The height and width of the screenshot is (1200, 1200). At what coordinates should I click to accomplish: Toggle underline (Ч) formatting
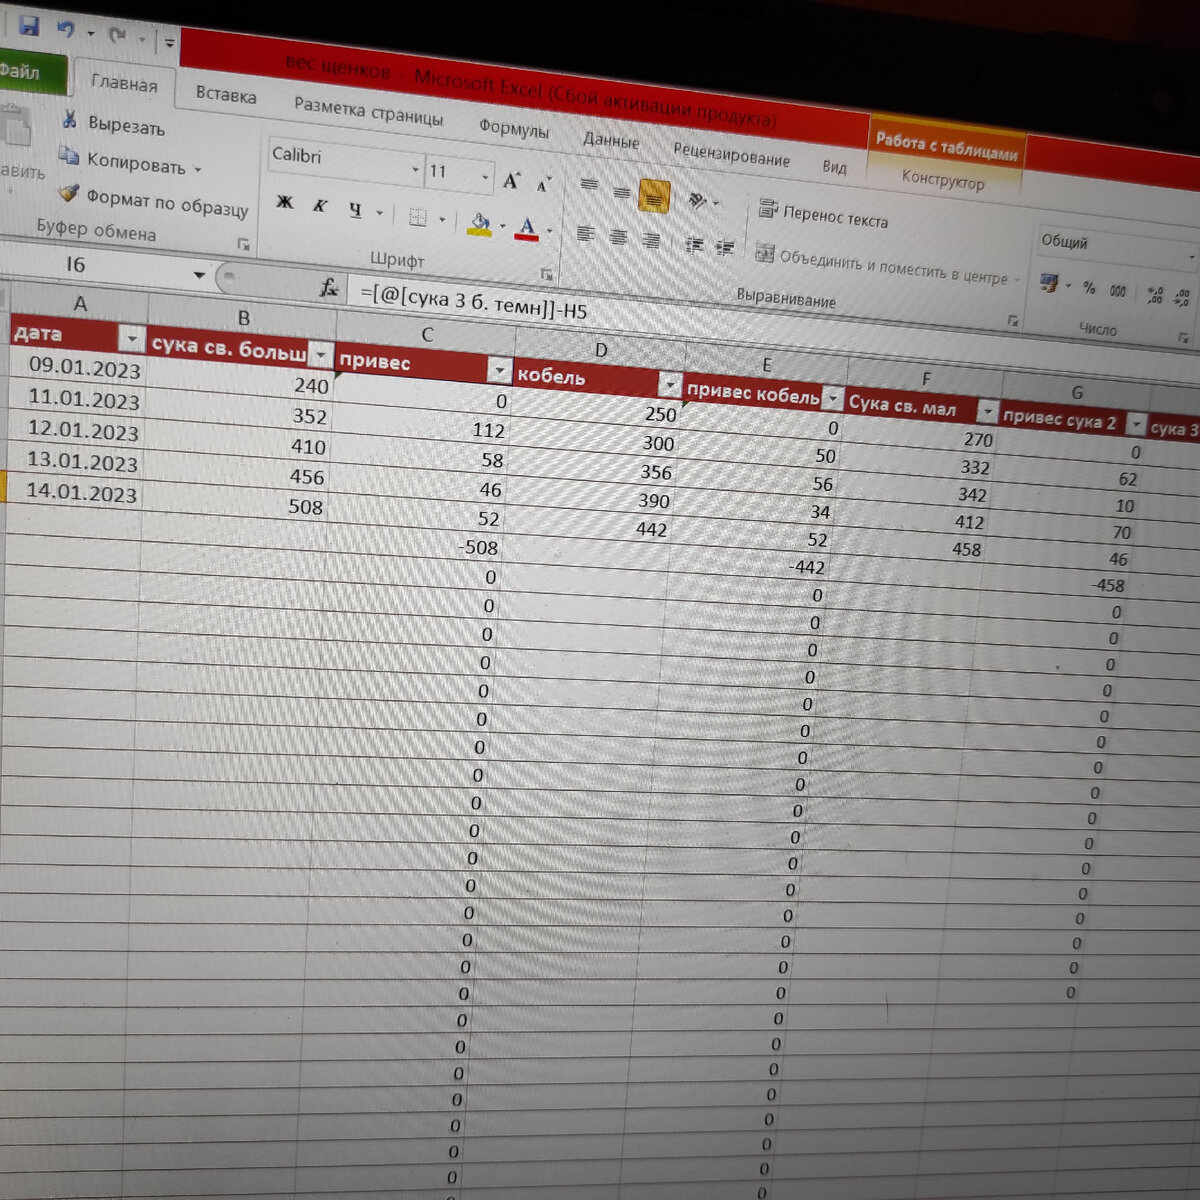pos(355,210)
